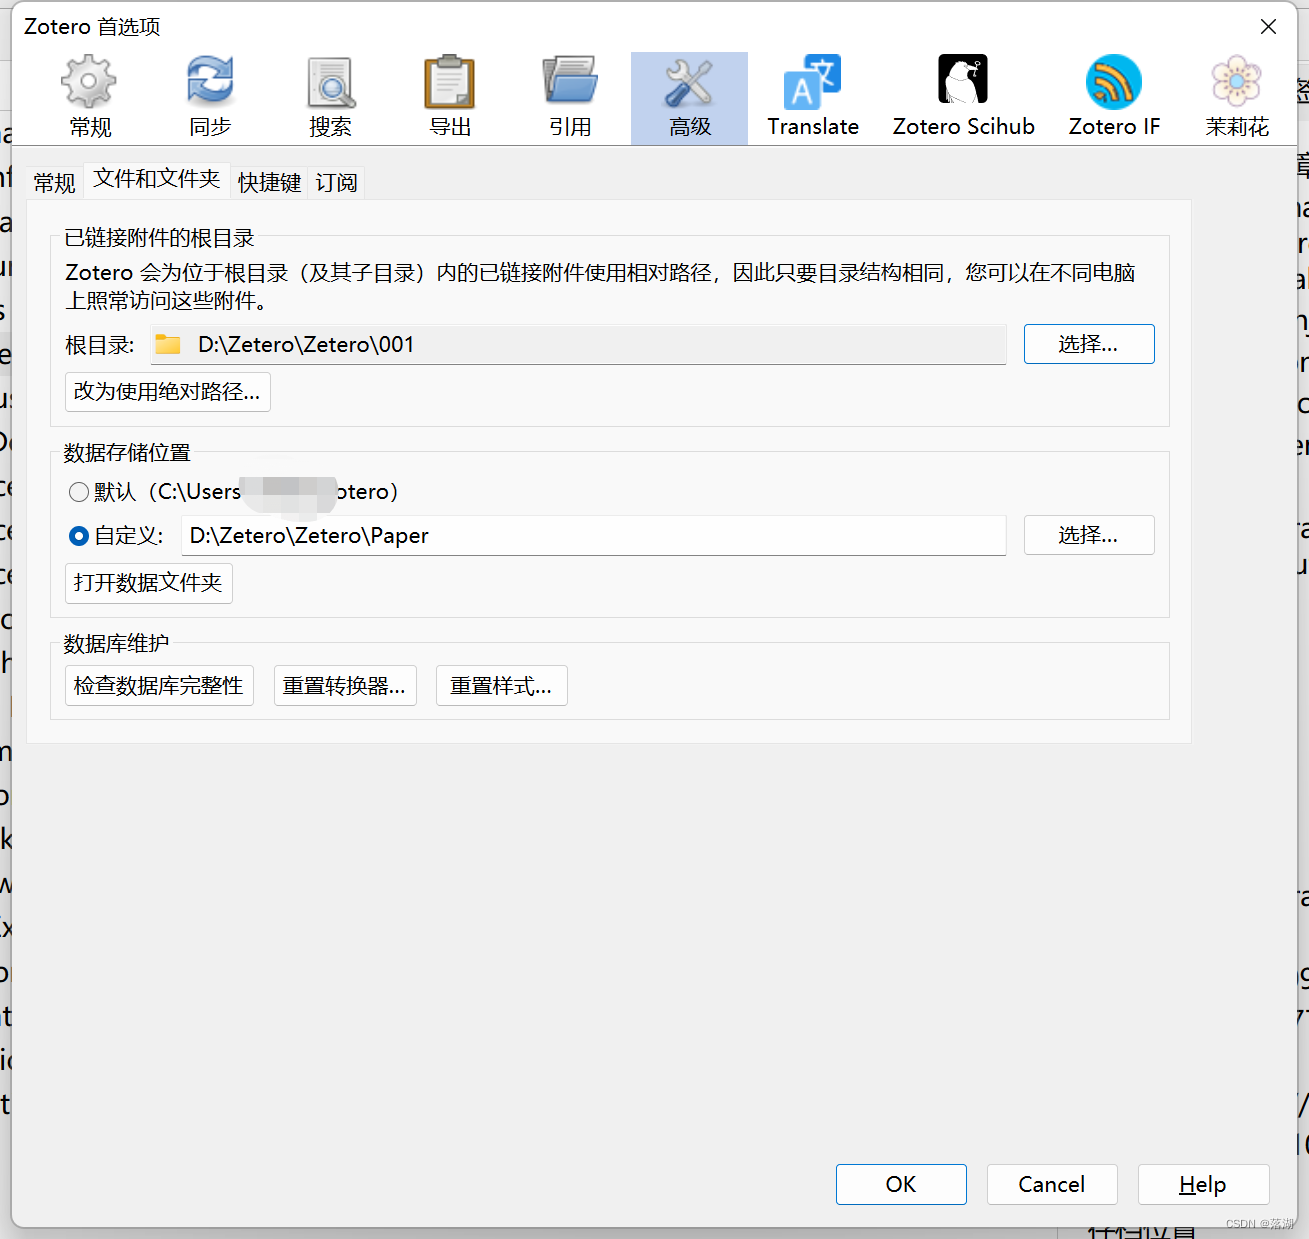Screen dimensions: 1309x1239
Task: Switch to the 文件和文件夹 sub-tab
Action: click(157, 179)
